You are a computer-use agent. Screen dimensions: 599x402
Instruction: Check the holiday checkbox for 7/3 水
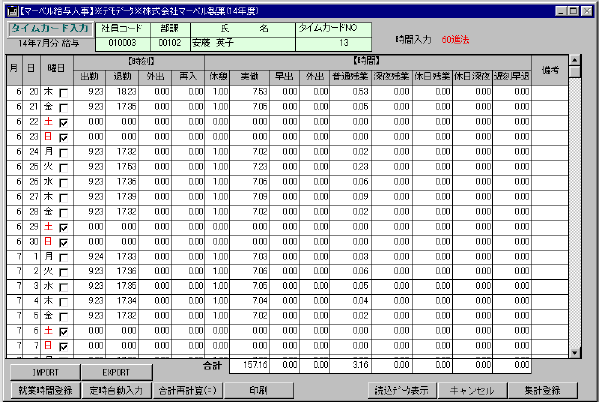point(63,287)
